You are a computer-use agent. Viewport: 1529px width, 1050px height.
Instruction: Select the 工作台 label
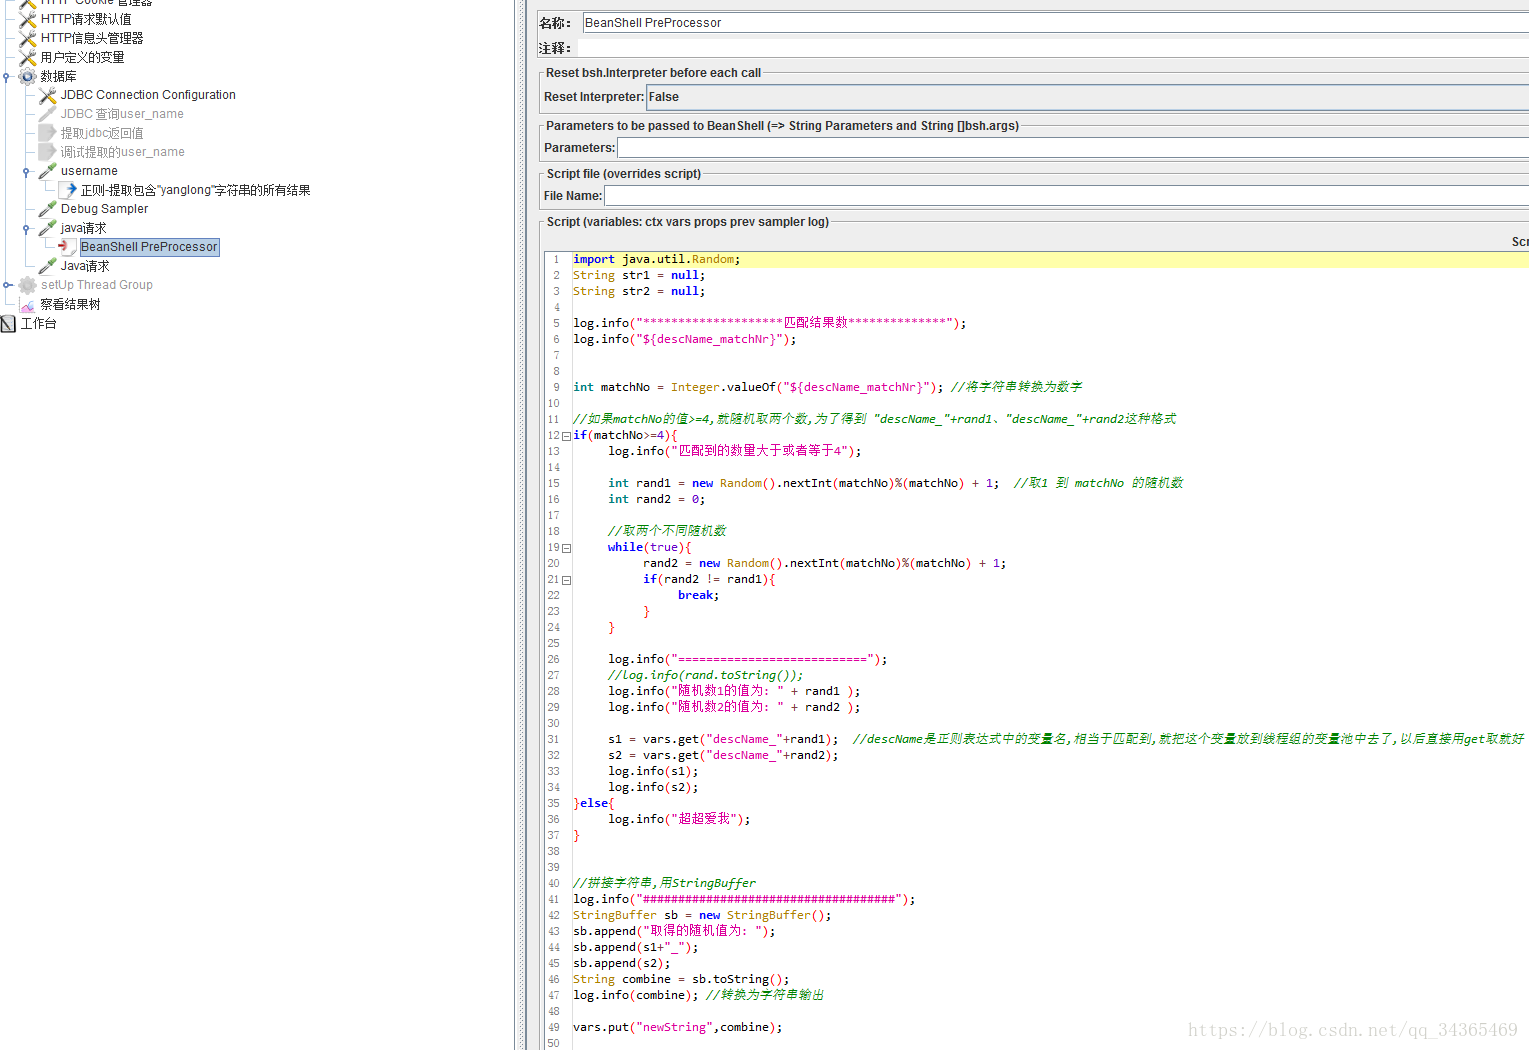pyautogui.click(x=39, y=324)
